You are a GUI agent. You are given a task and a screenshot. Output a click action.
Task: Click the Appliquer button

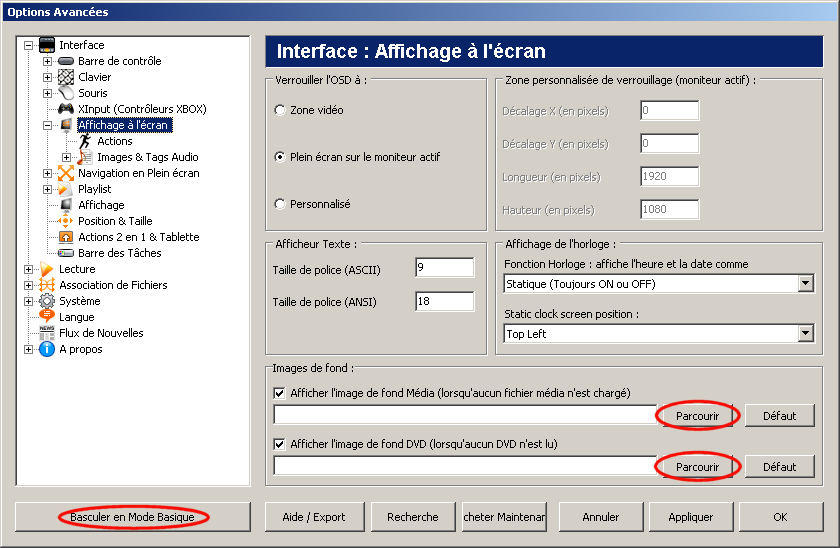(x=691, y=517)
